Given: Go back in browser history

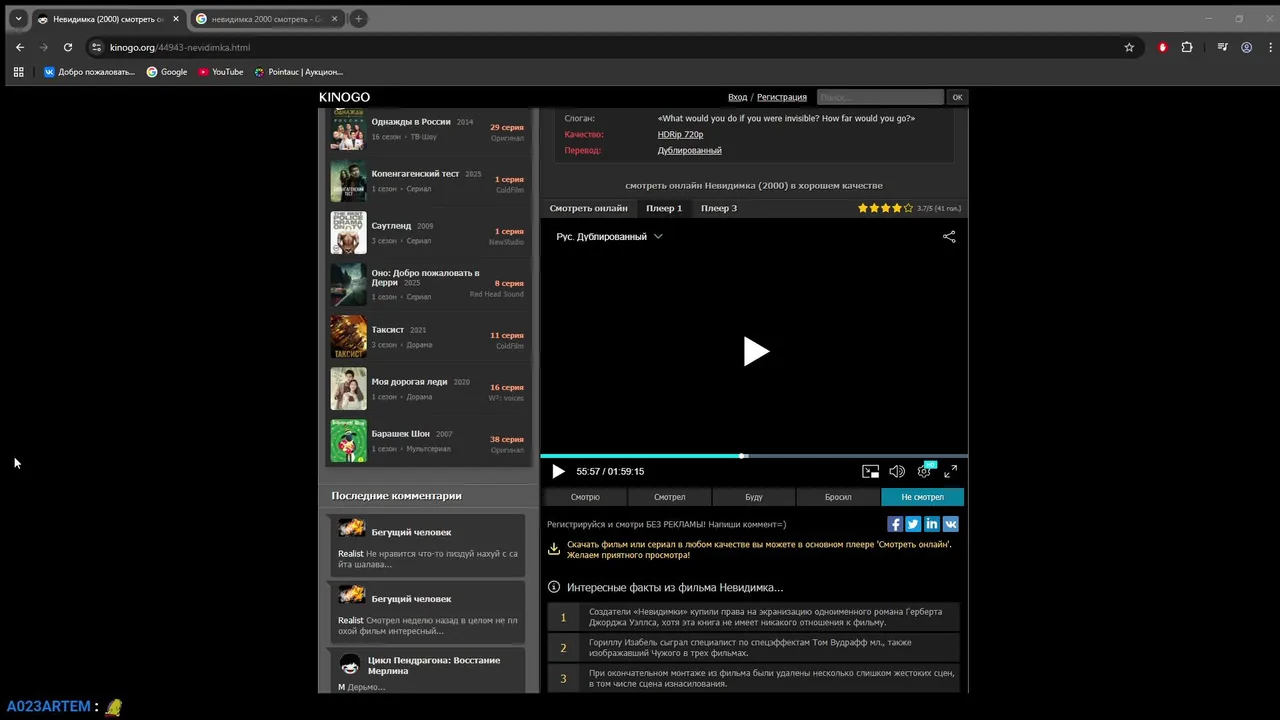Looking at the screenshot, I should click(20, 47).
